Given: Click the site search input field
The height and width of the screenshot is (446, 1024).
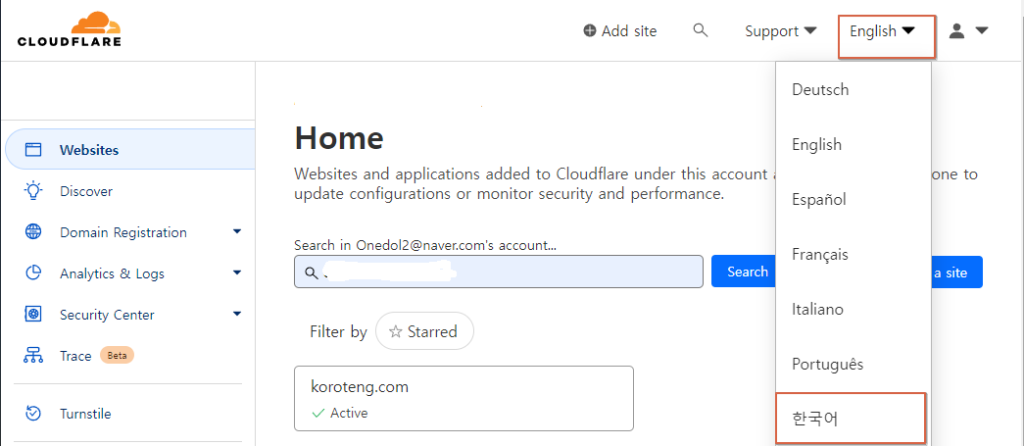Looking at the screenshot, I should tap(498, 272).
